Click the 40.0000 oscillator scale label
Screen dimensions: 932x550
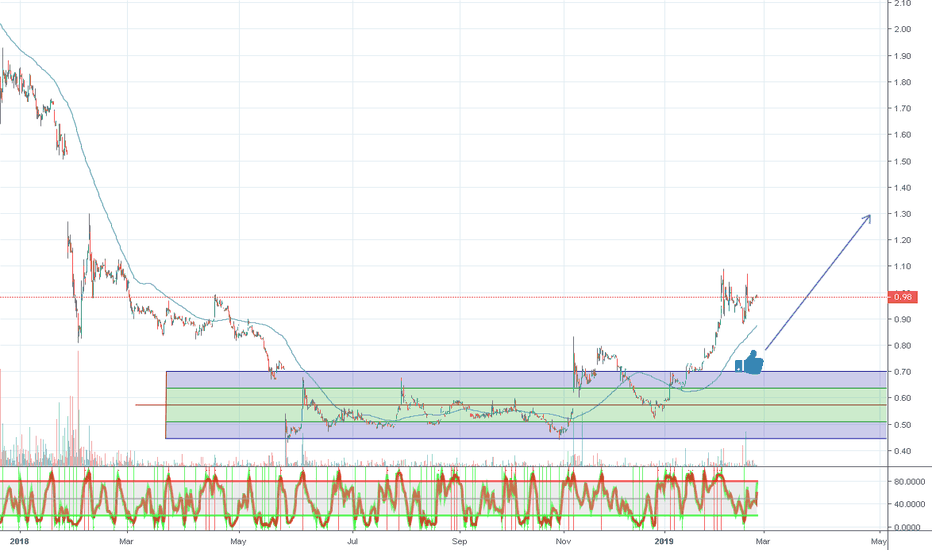click(909, 504)
